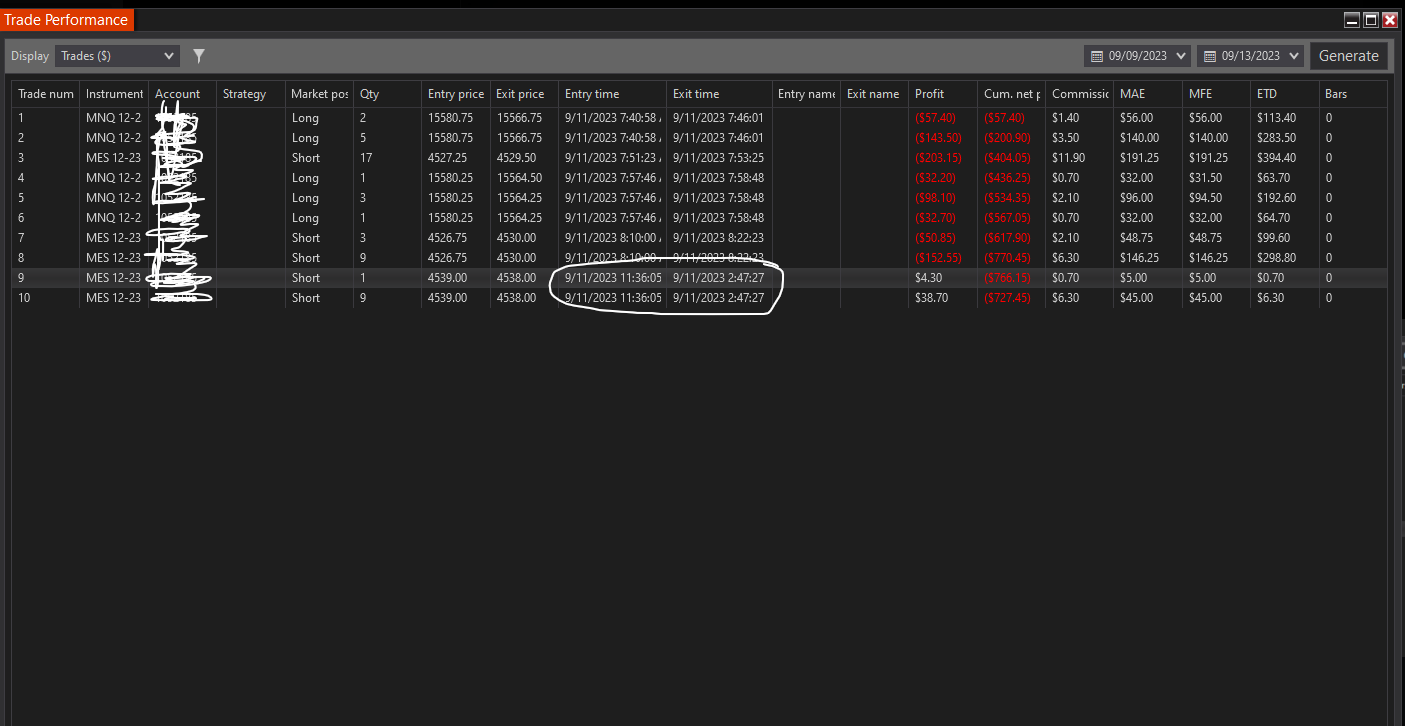The height and width of the screenshot is (726, 1405).
Task: Expand the start date 09/09/2023 dropdown arrow
Action: point(1181,56)
